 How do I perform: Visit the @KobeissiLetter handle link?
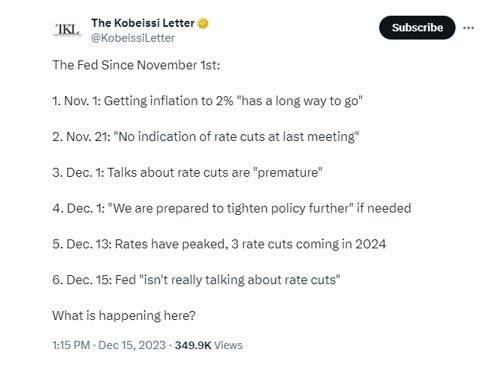coord(133,38)
